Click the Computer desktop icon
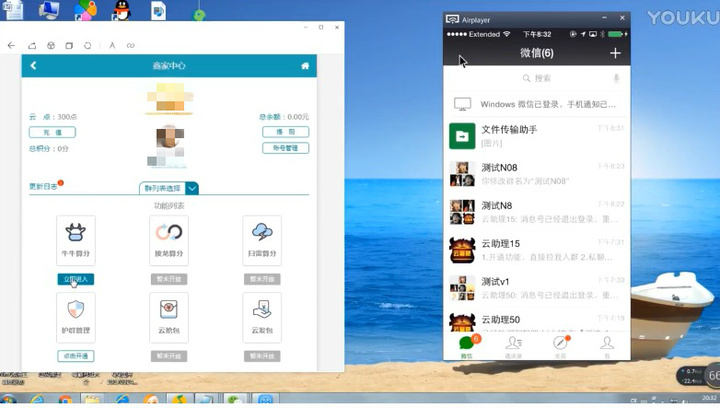Image resolution: width=720 pixels, height=408 pixels. tap(49, 10)
